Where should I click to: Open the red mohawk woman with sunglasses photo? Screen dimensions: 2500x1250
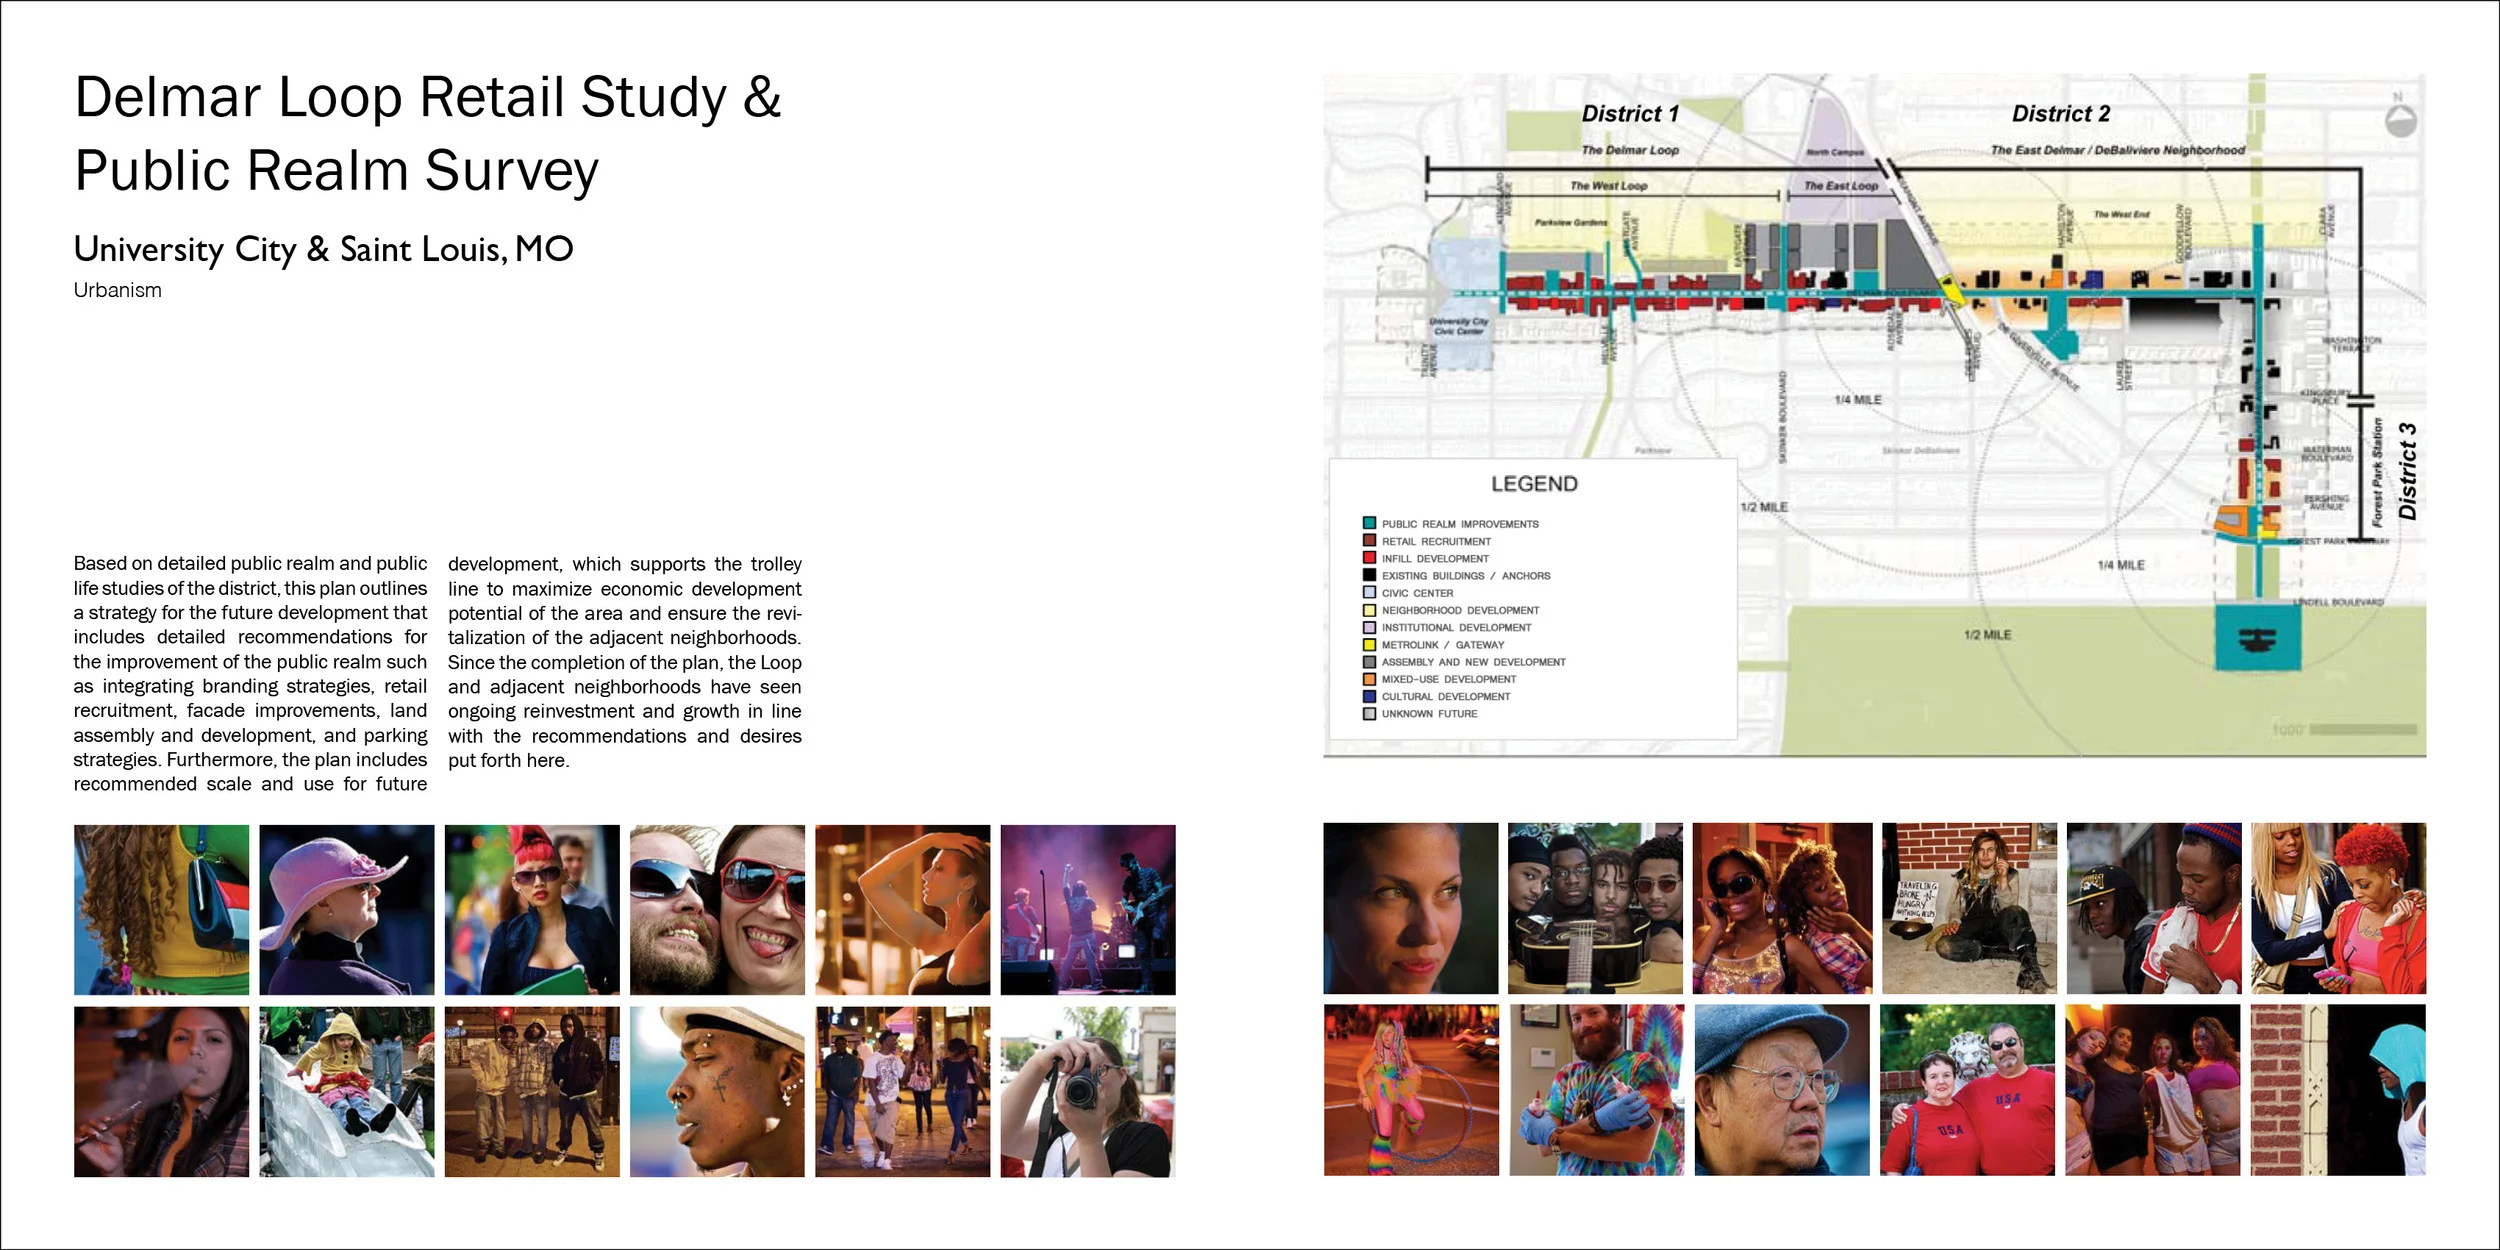[532, 910]
